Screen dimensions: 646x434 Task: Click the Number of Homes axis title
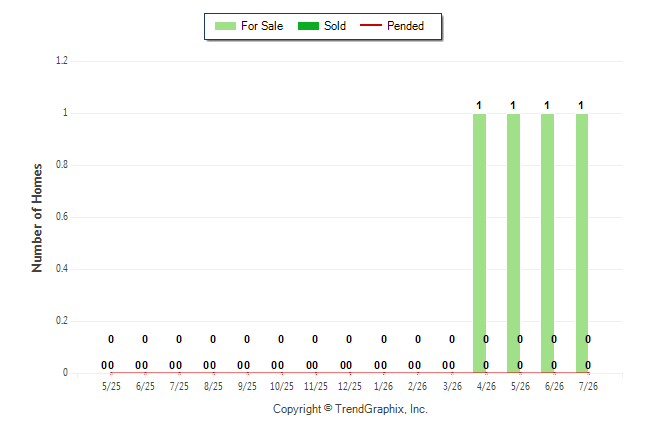[37, 218]
